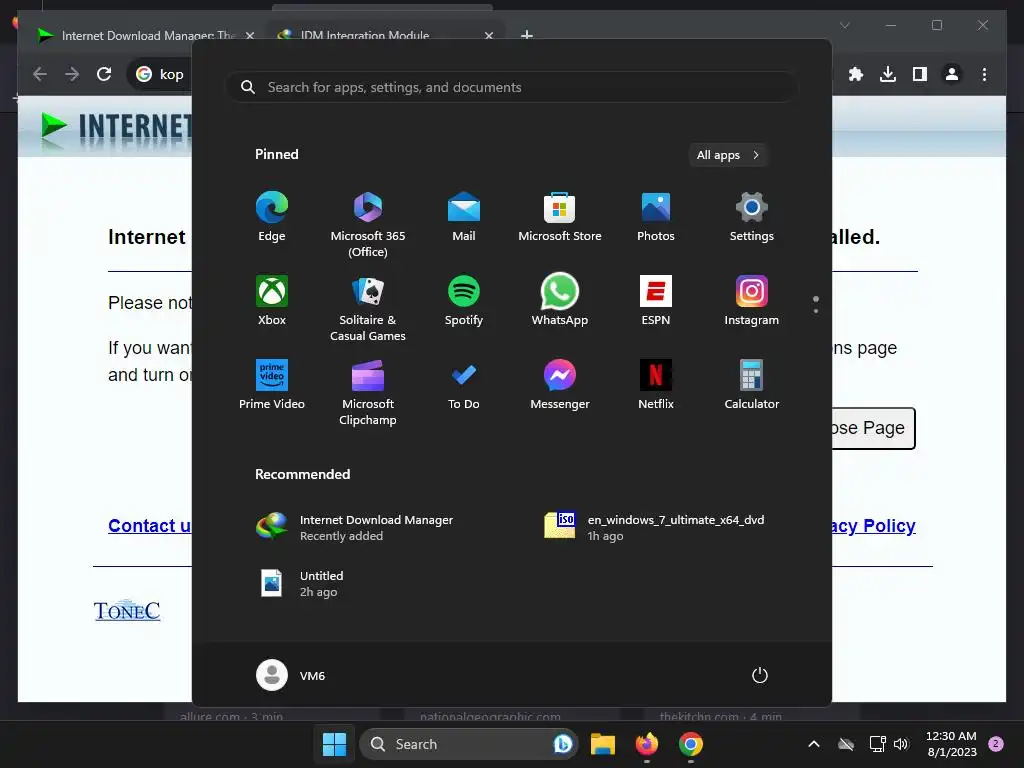Open the Mail app
Viewport: 1024px width, 768px height.
tap(464, 218)
